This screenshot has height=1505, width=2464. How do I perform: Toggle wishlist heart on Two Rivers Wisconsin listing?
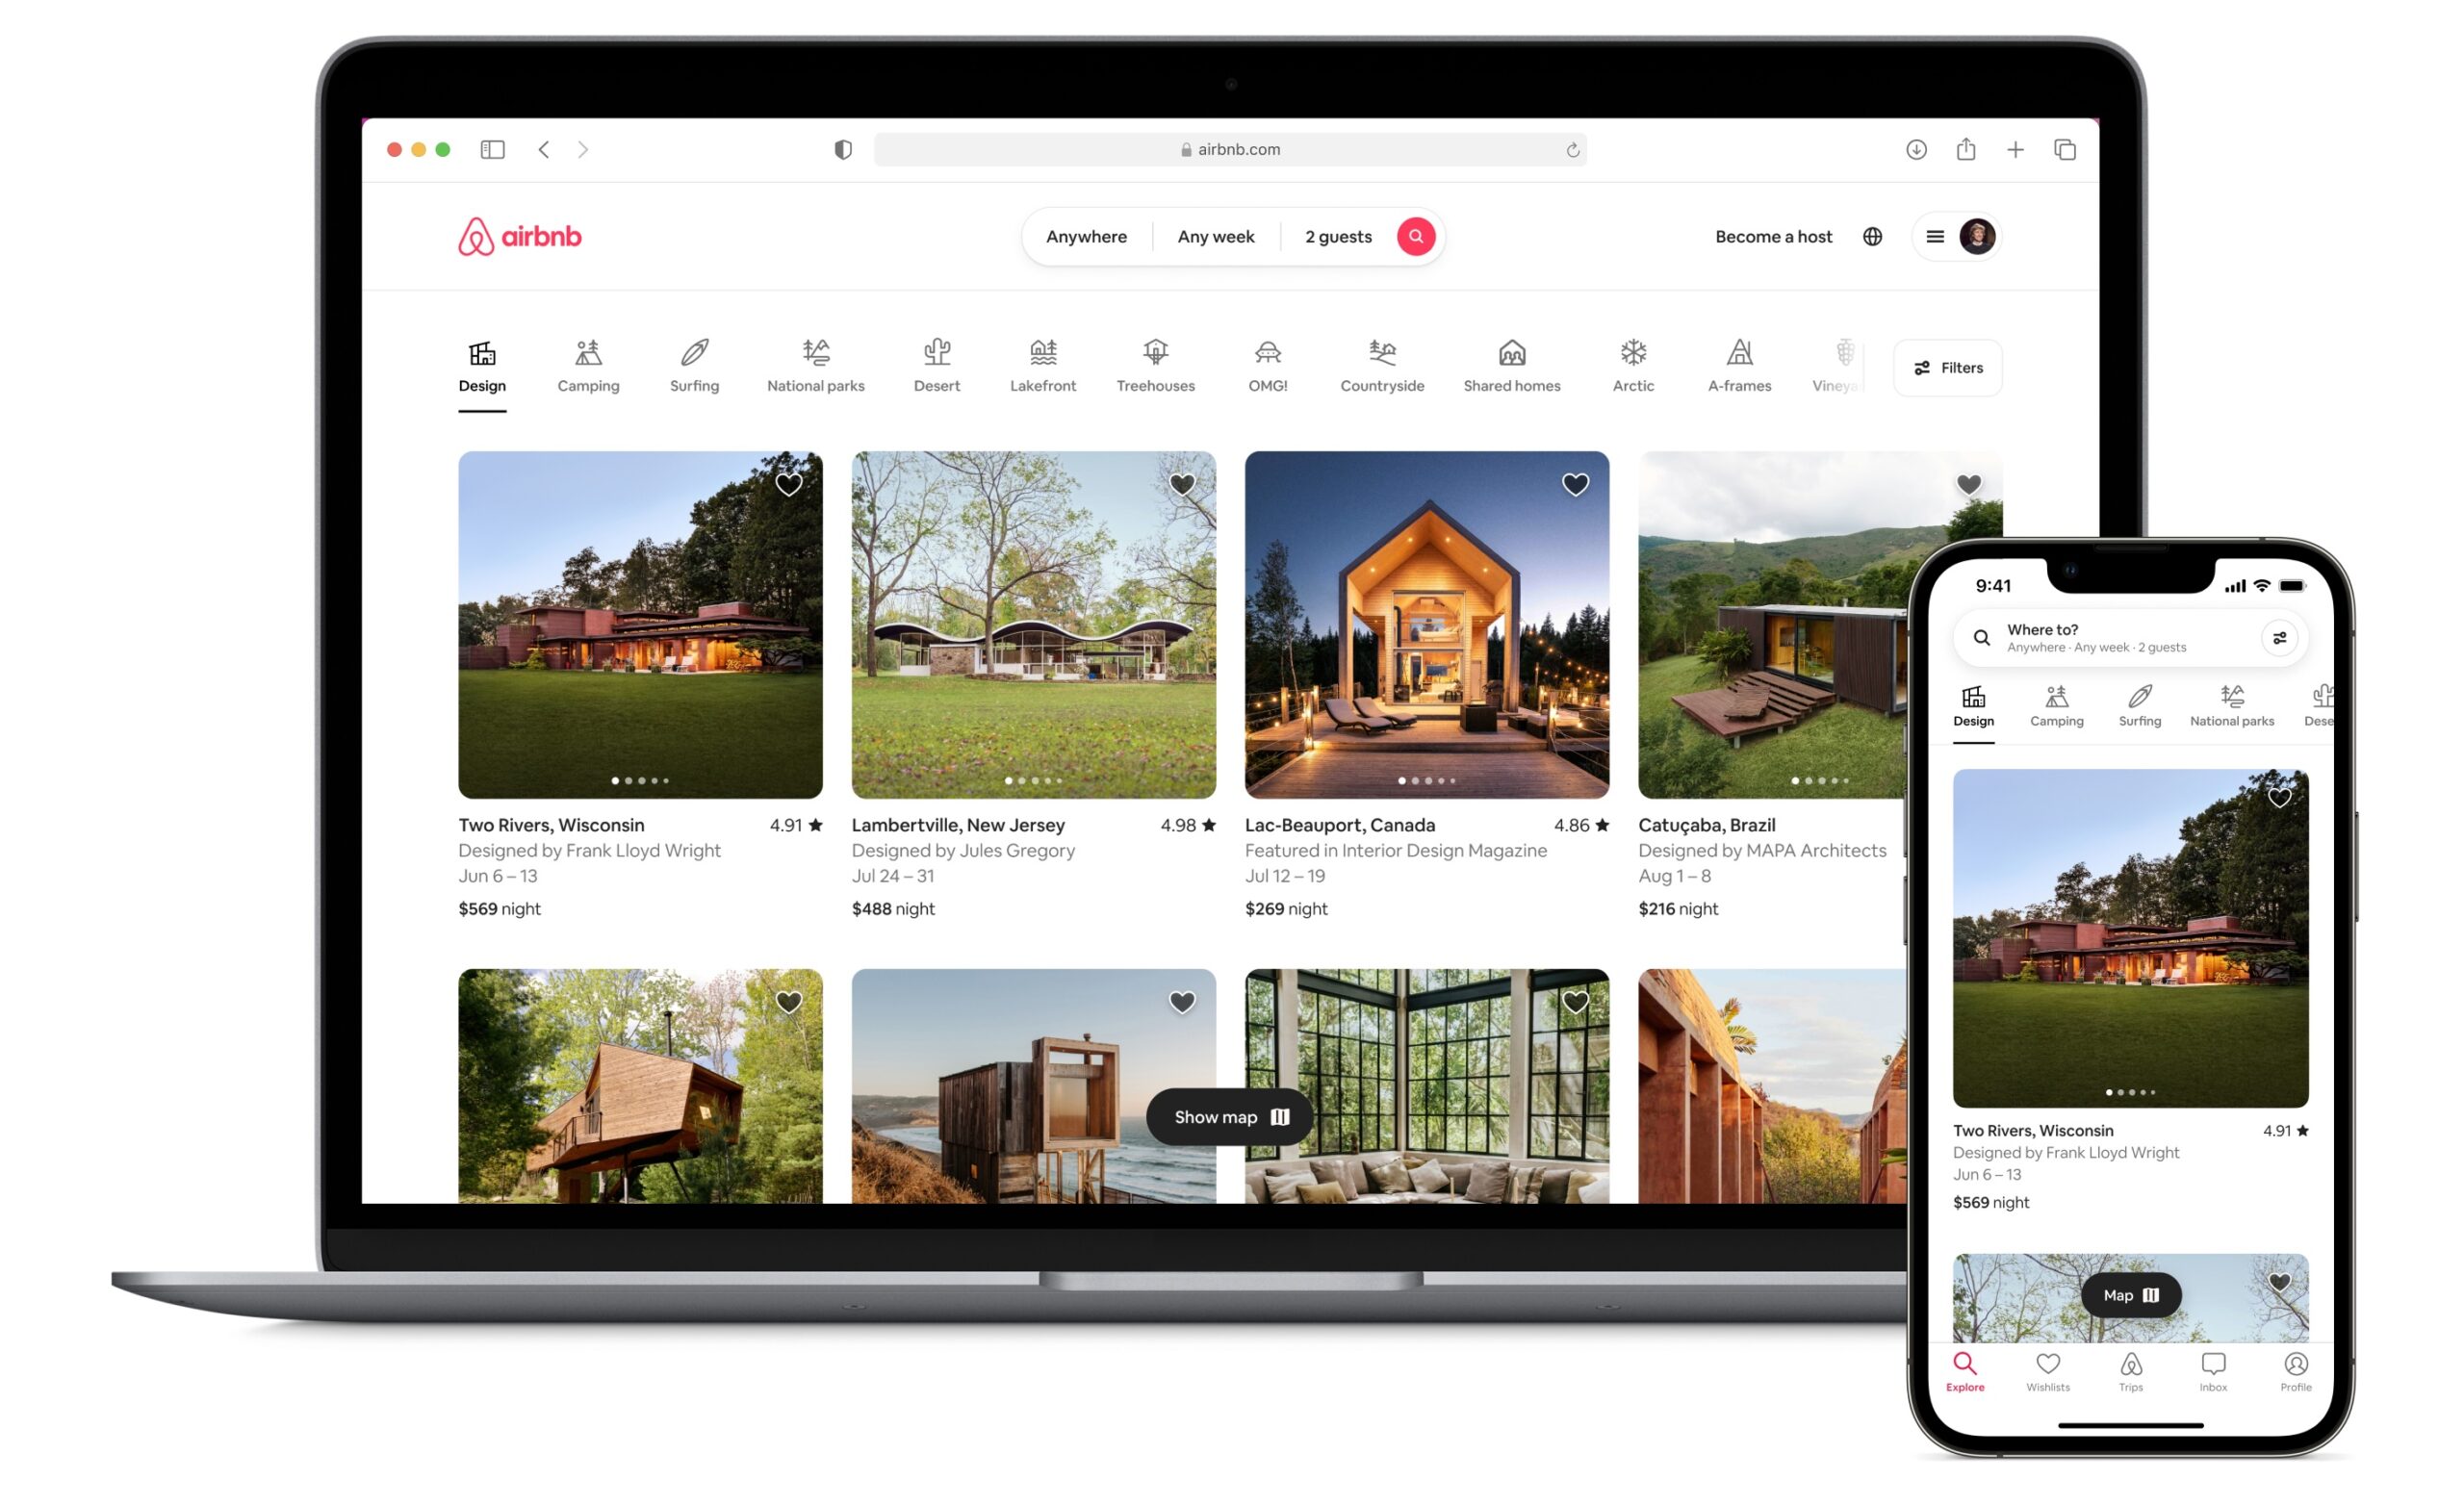(790, 484)
